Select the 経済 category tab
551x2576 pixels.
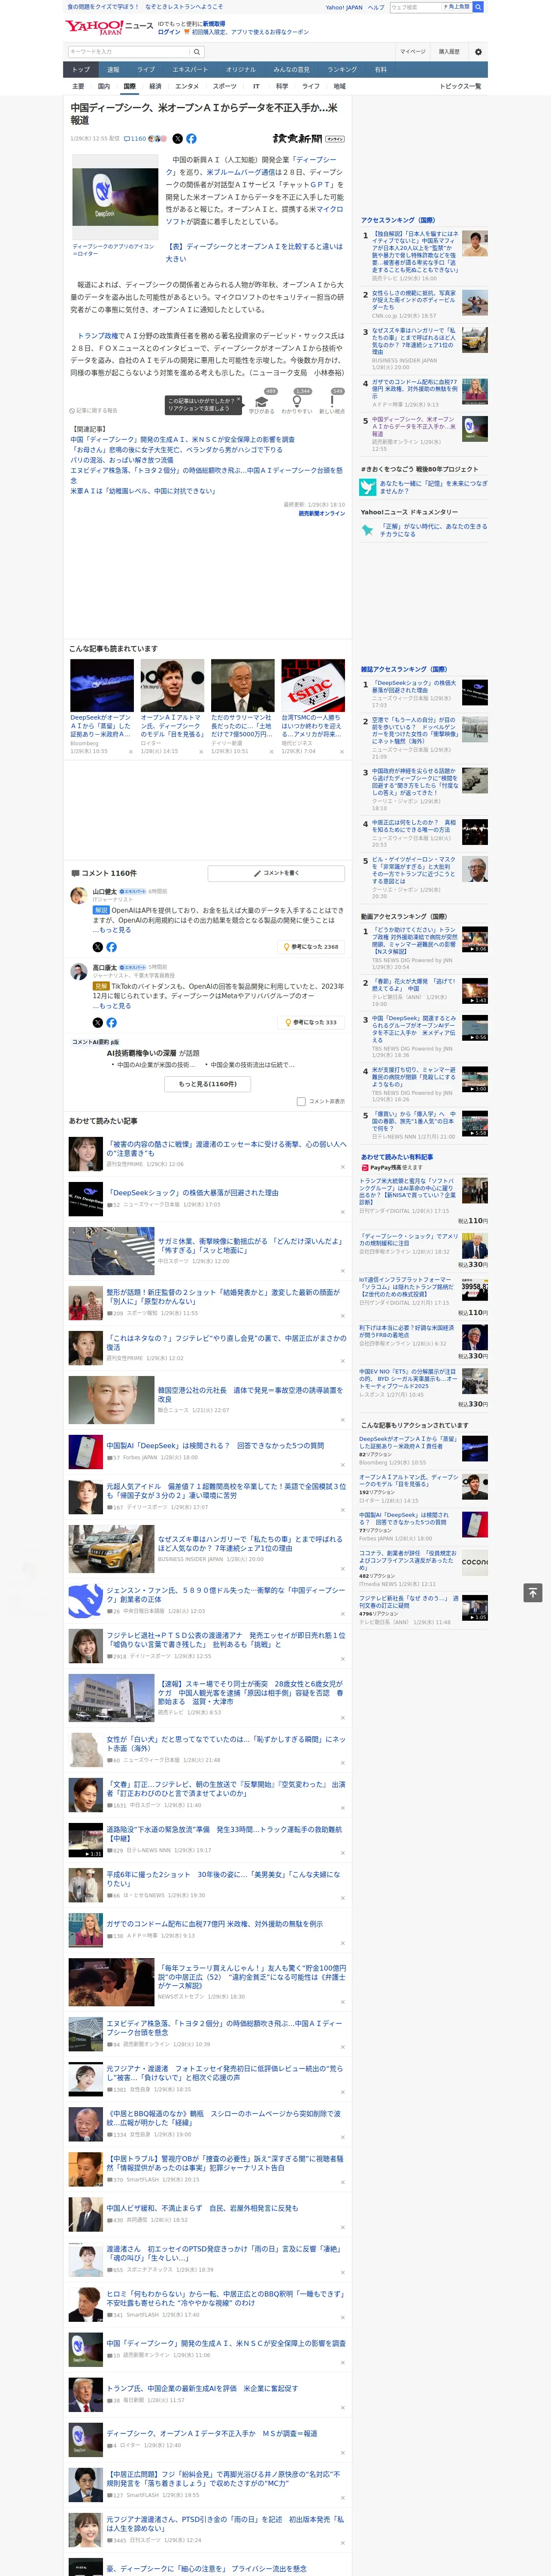pos(155,86)
